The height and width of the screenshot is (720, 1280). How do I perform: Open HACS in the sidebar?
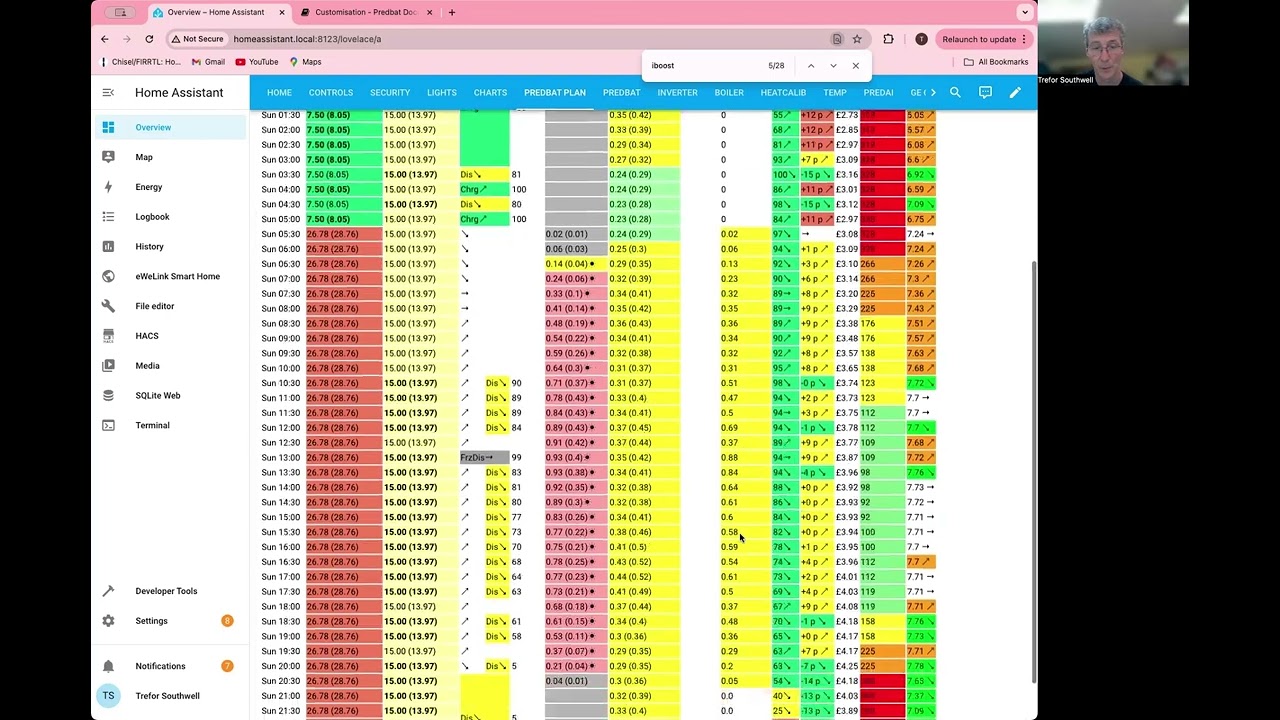point(171,336)
